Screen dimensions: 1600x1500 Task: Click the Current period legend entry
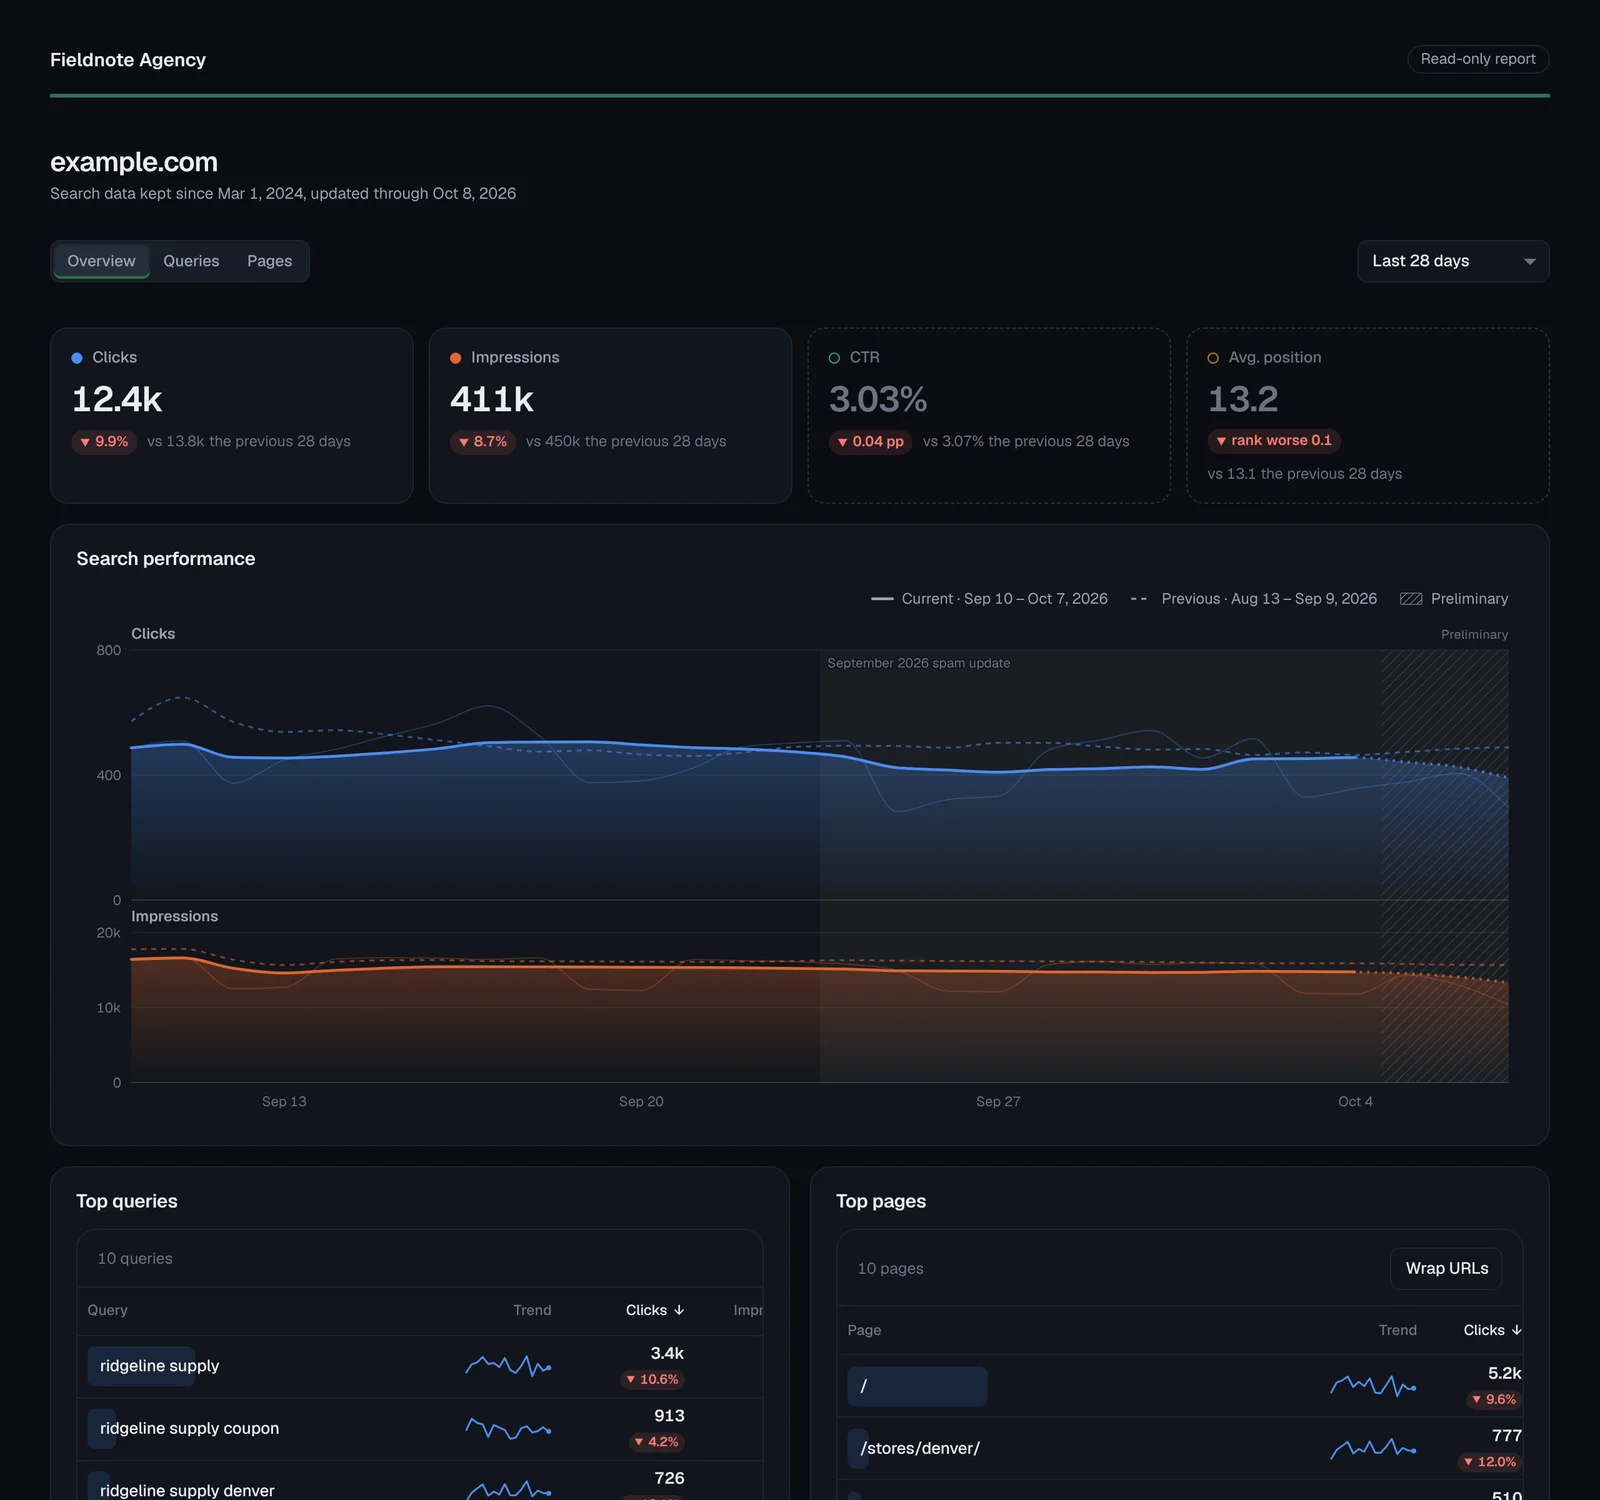tap(989, 598)
